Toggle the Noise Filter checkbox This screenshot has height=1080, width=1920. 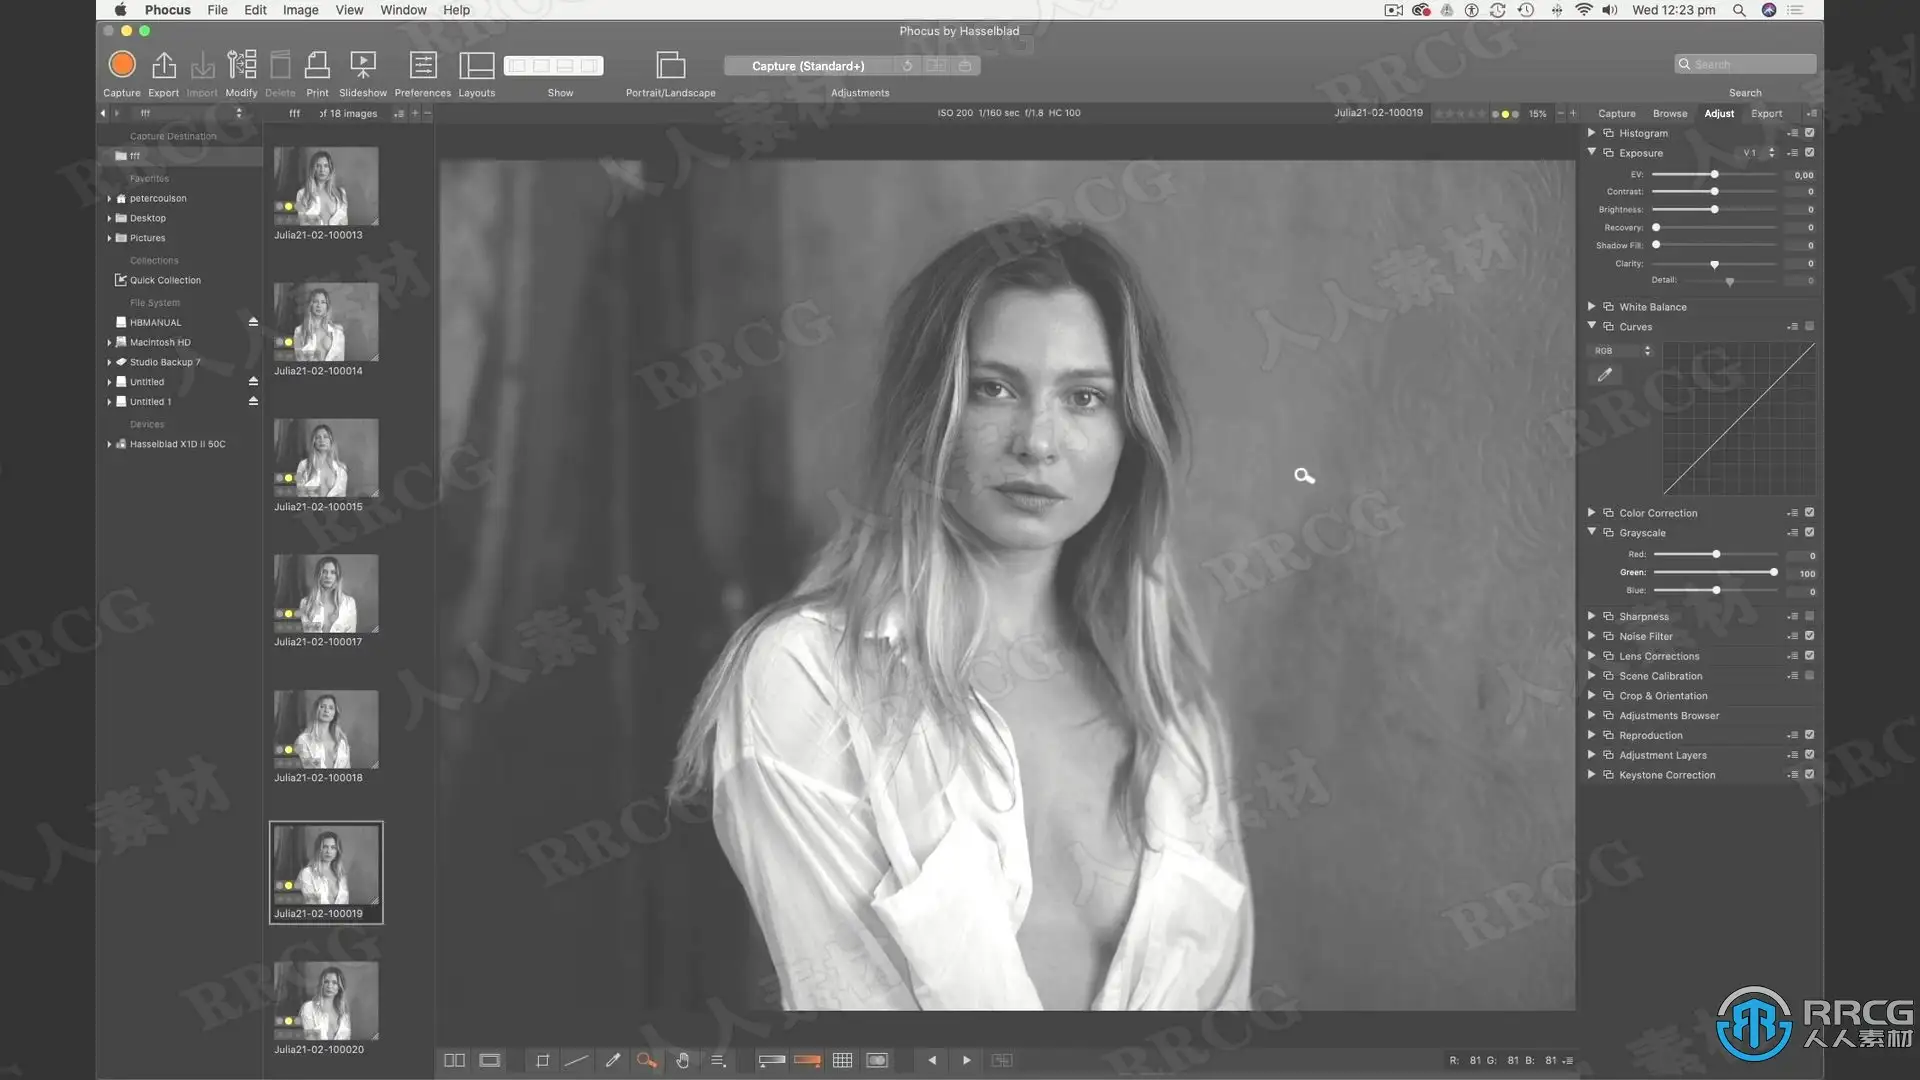point(1809,636)
